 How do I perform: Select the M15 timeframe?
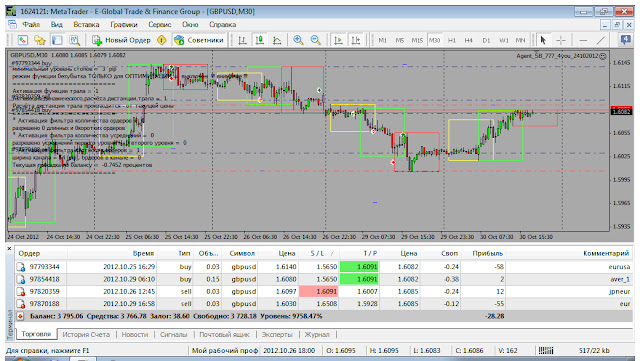click(417, 40)
